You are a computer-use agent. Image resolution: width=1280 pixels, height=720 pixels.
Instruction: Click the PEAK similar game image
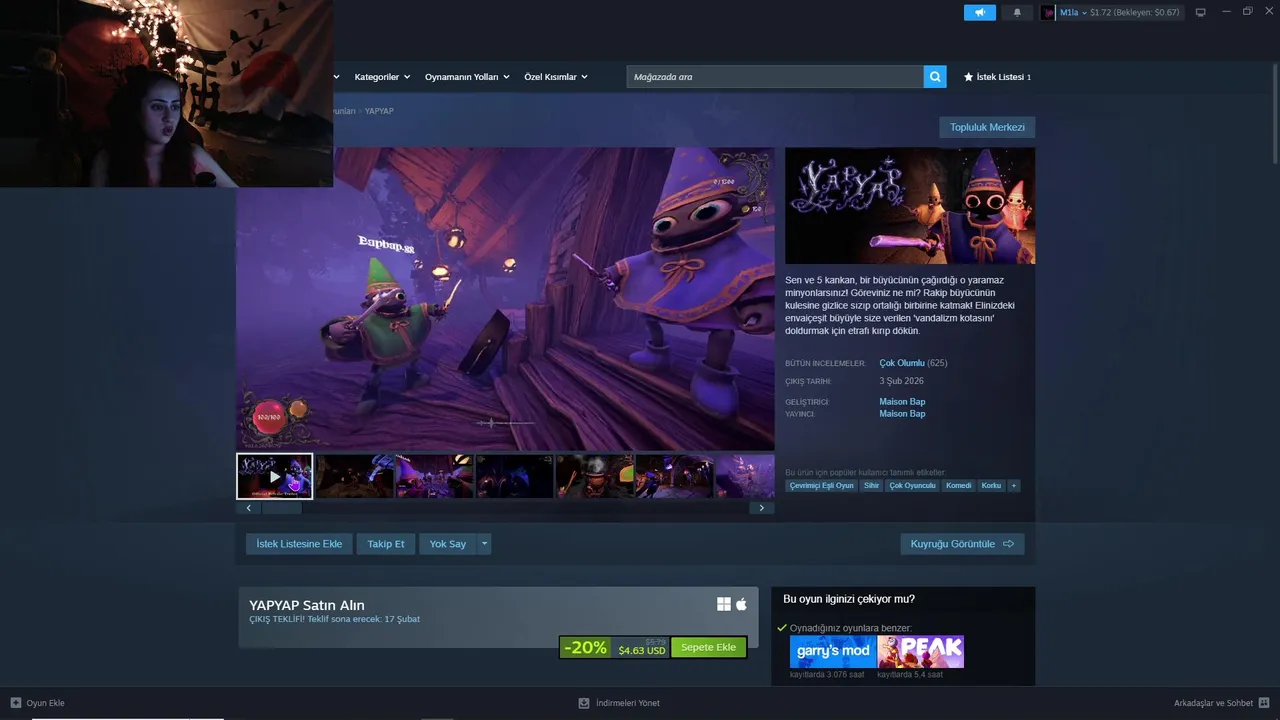[921, 651]
